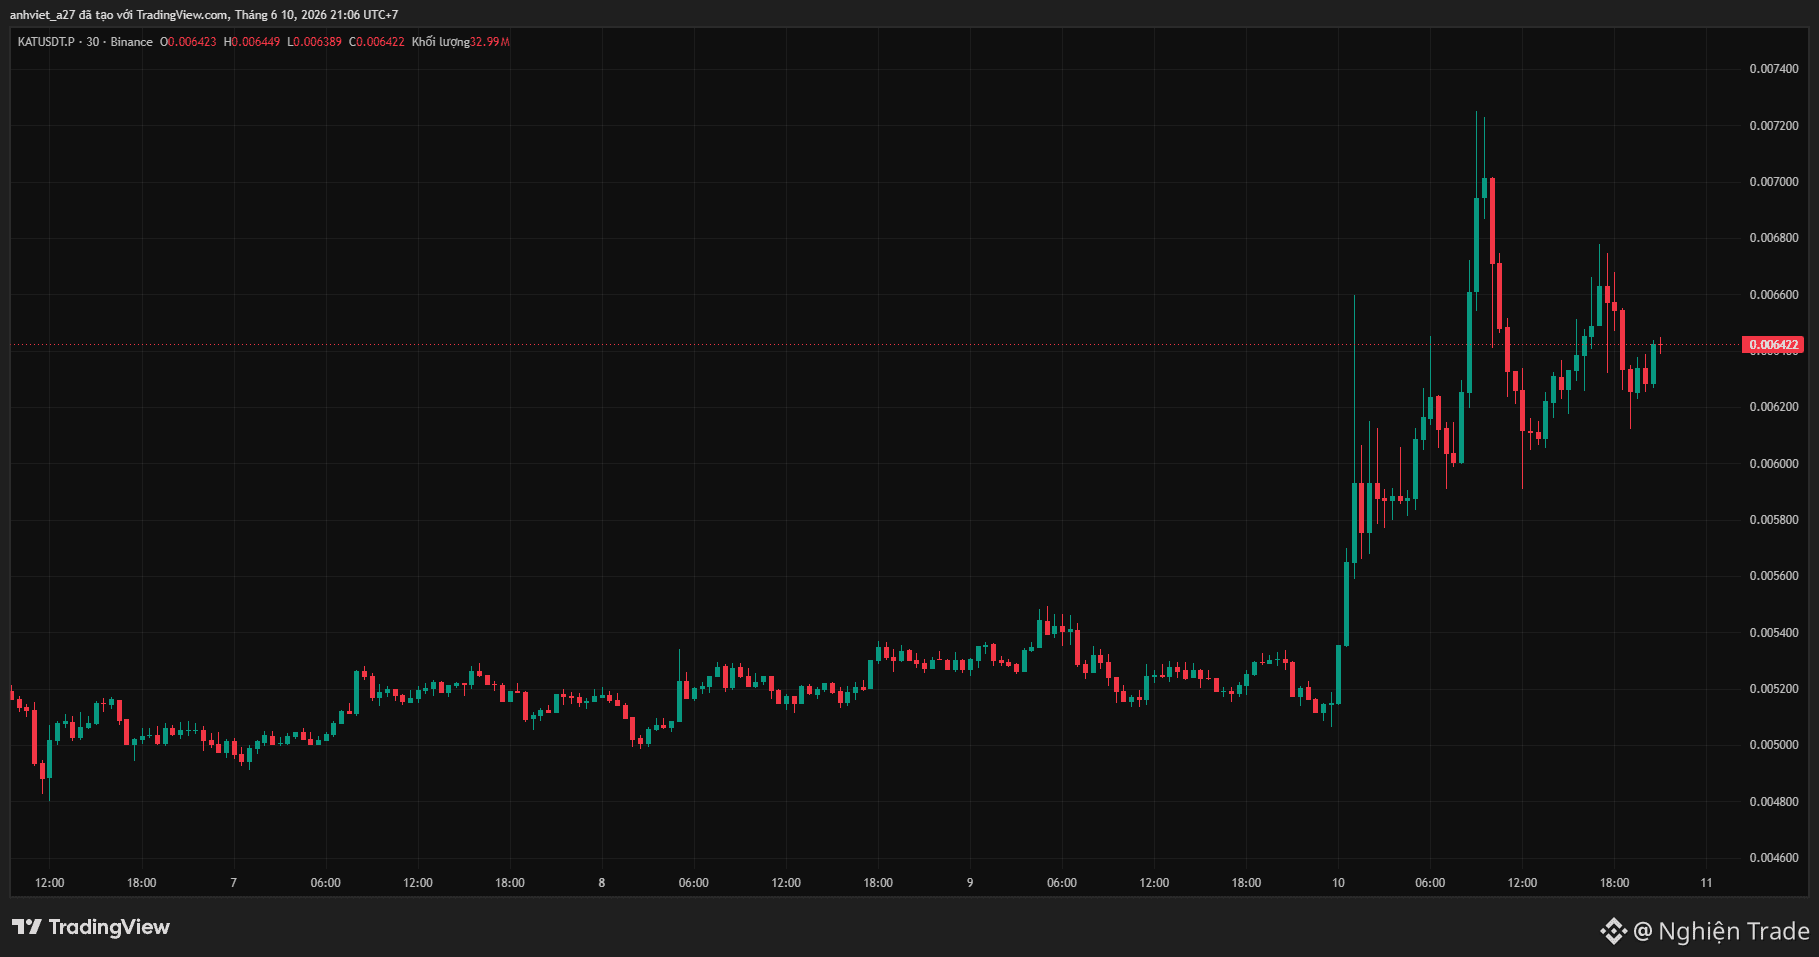Select the close value C 0.006422
The width and height of the screenshot is (1819, 957).
pyautogui.click(x=377, y=42)
